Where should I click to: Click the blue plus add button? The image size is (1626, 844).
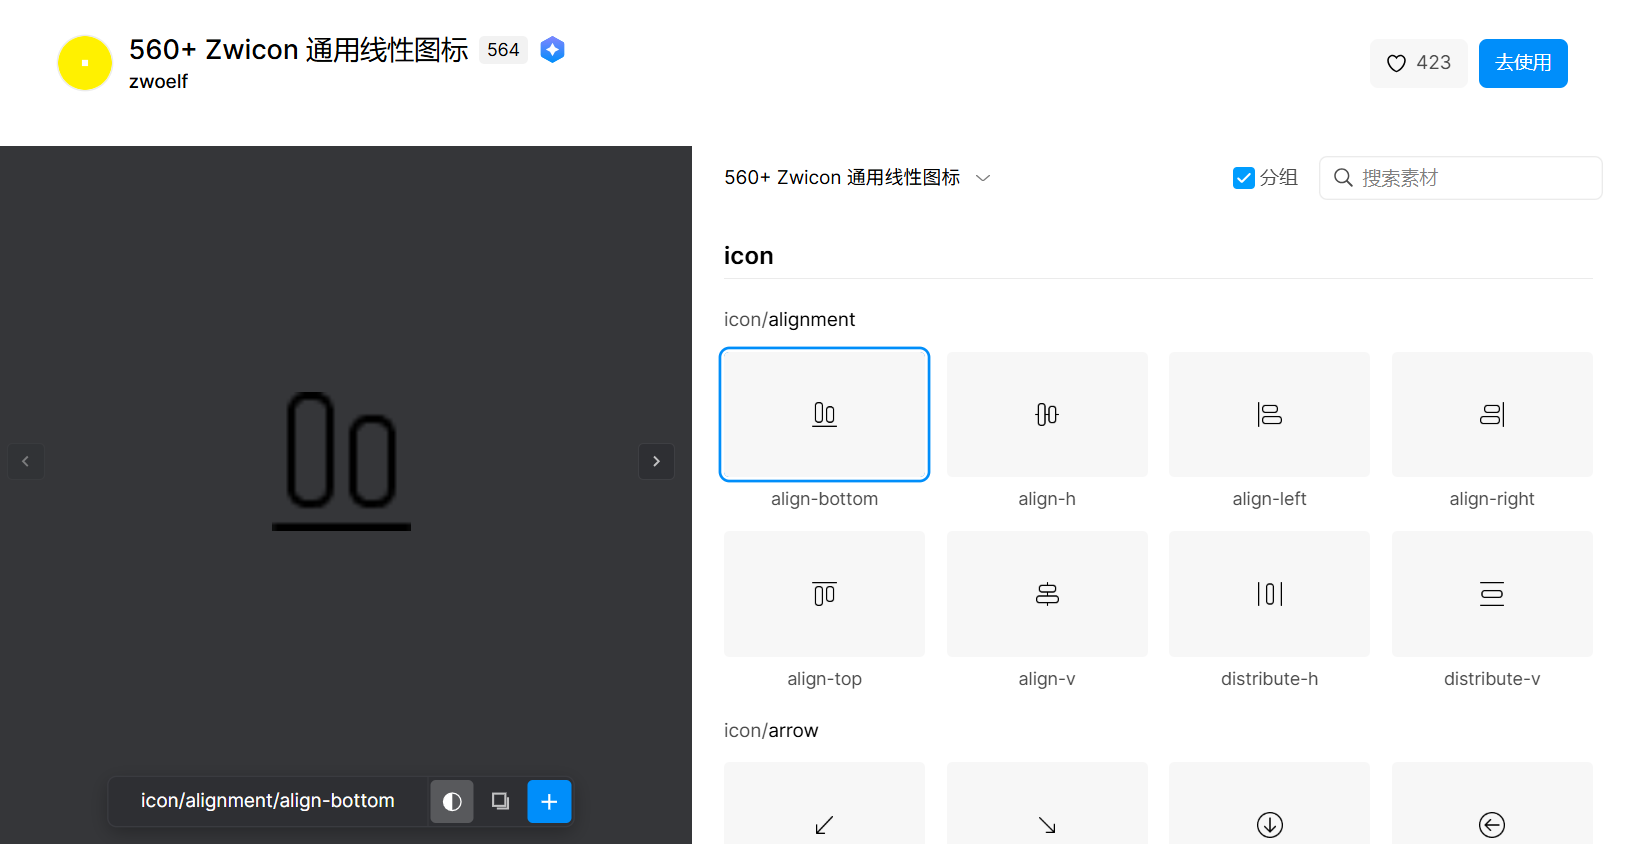[x=549, y=801]
